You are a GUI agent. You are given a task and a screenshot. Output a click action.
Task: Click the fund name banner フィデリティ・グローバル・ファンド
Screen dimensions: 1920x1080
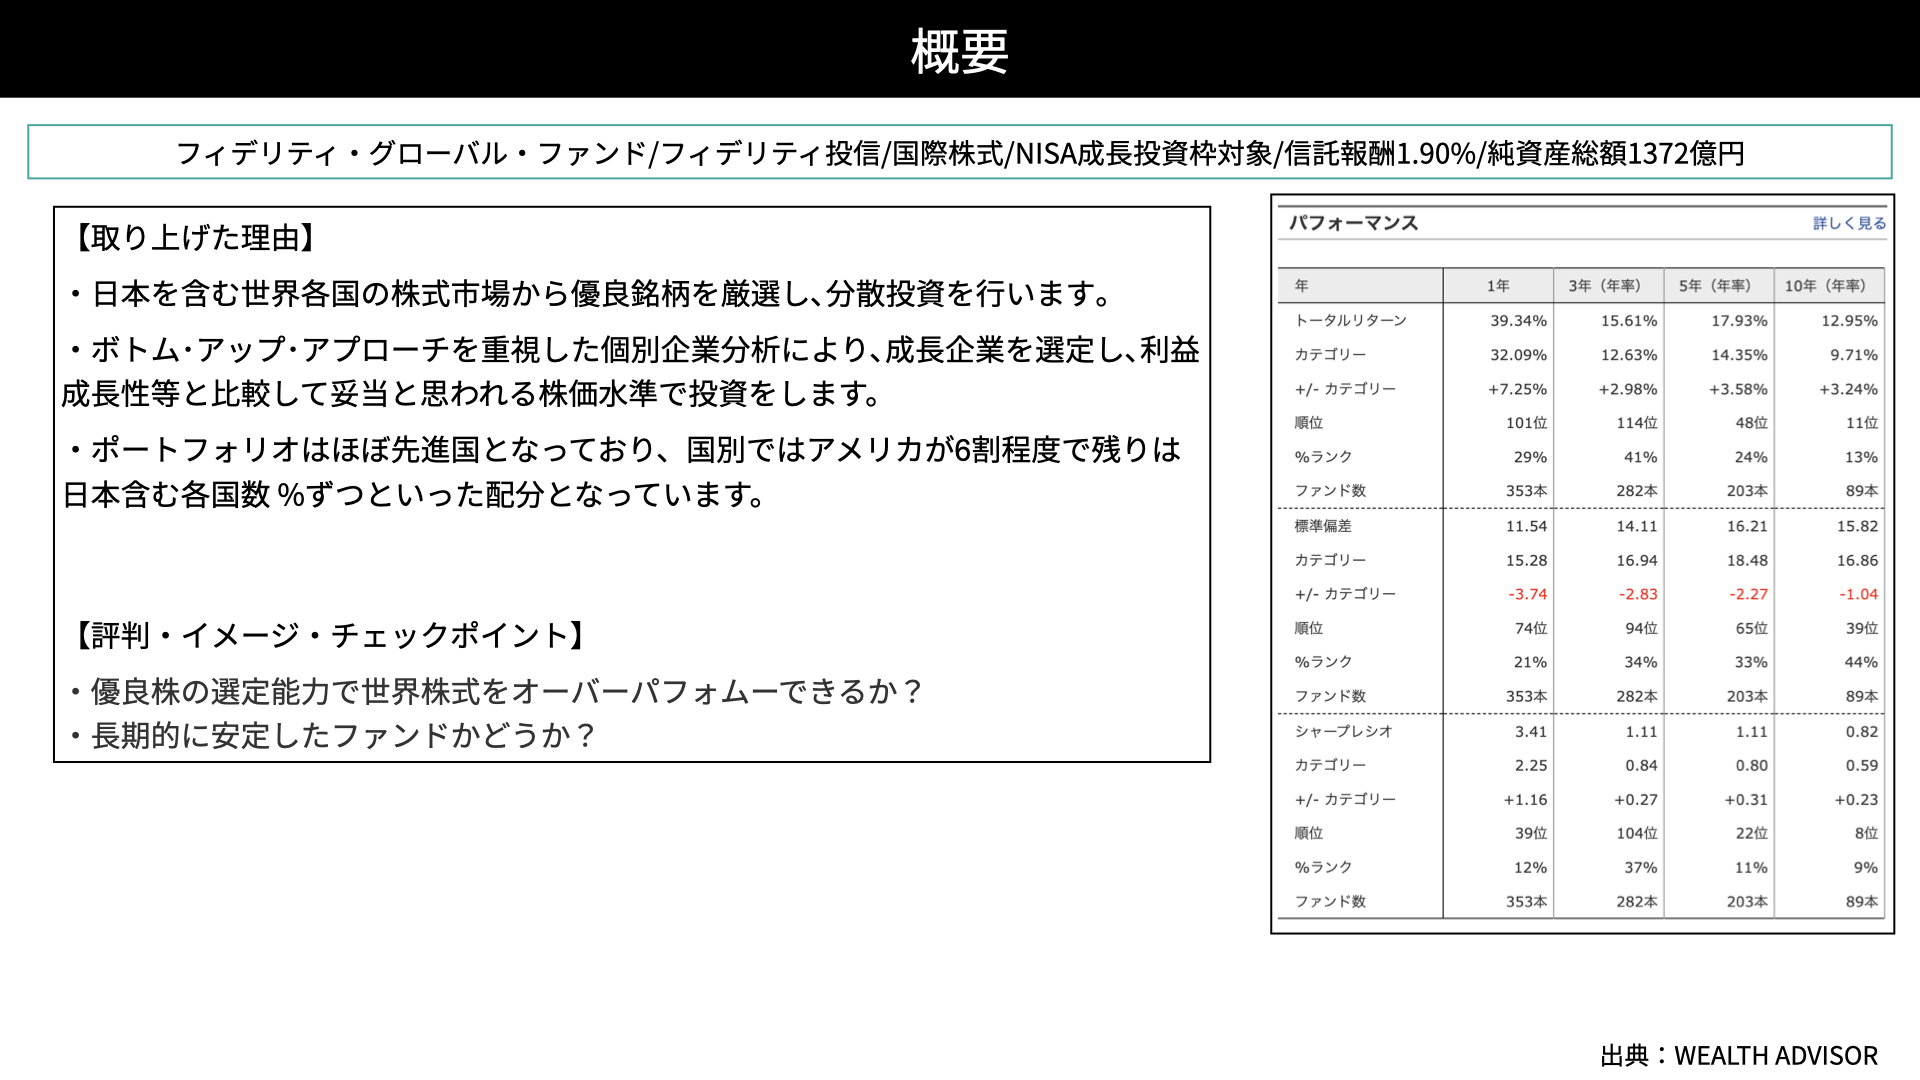click(x=960, y=153)
